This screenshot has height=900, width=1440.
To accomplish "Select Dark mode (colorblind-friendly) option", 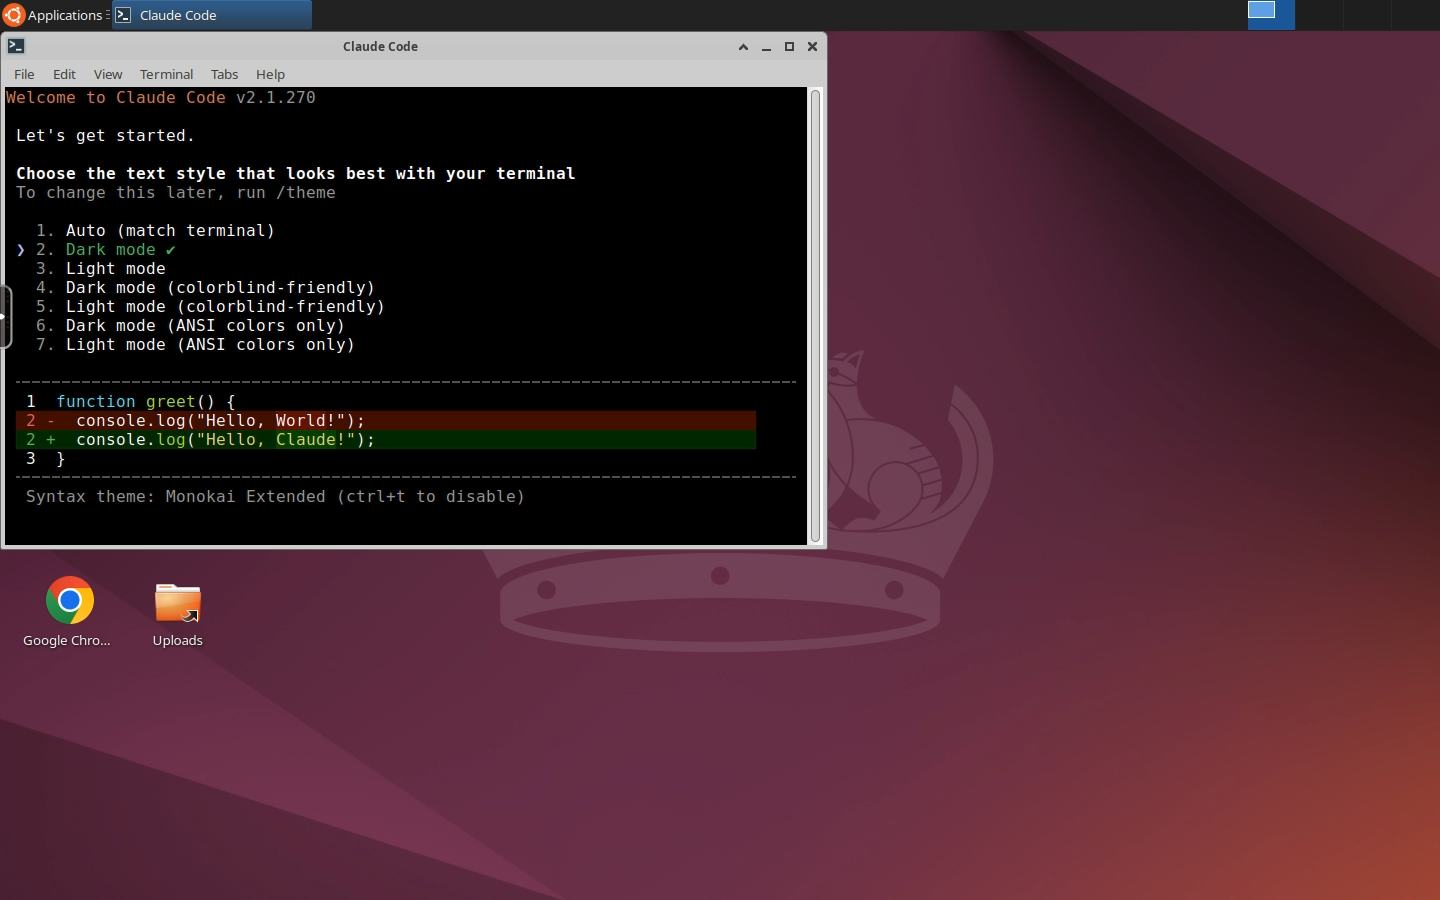I will (205, 288).
